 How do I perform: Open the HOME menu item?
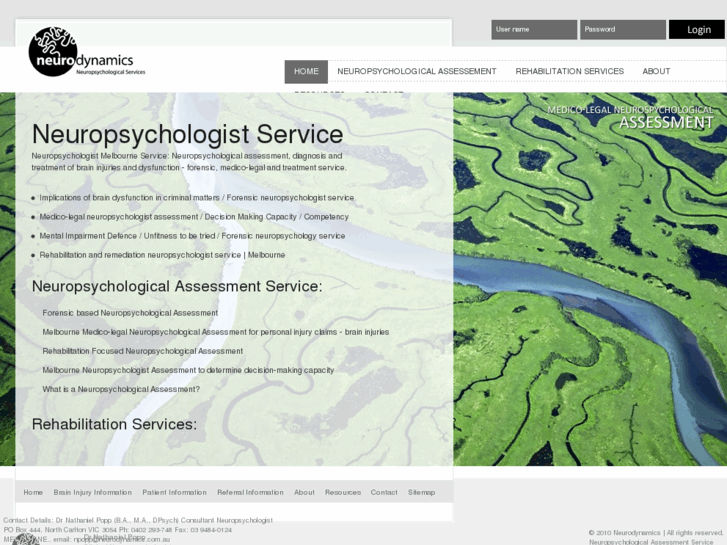coord(306,71)
